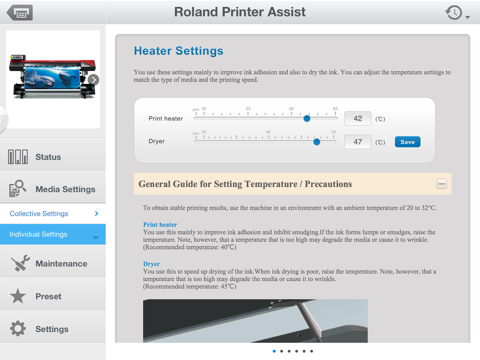This screenshot has height=360, width=480.
Task: Click the blue Print heater heading
Action: click(160, 225)
